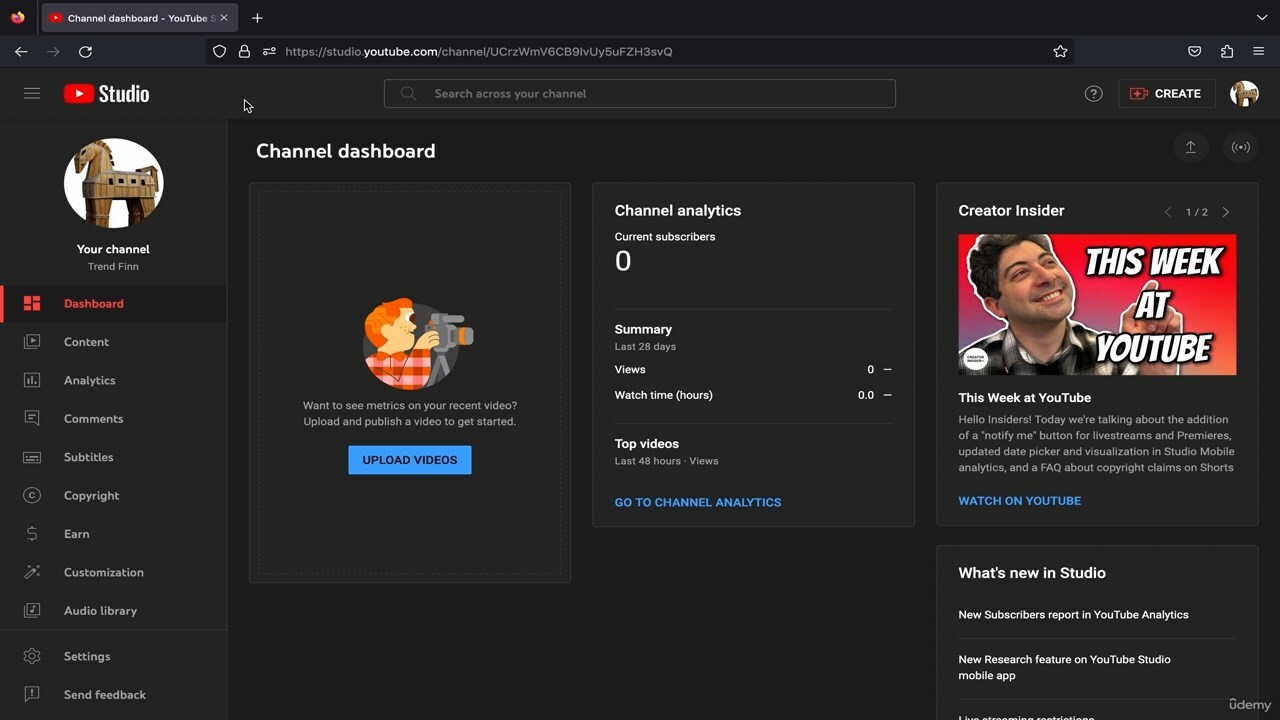Open Settings gear icon in sidebar
The image size is (1280, 720).
[32, 656]
